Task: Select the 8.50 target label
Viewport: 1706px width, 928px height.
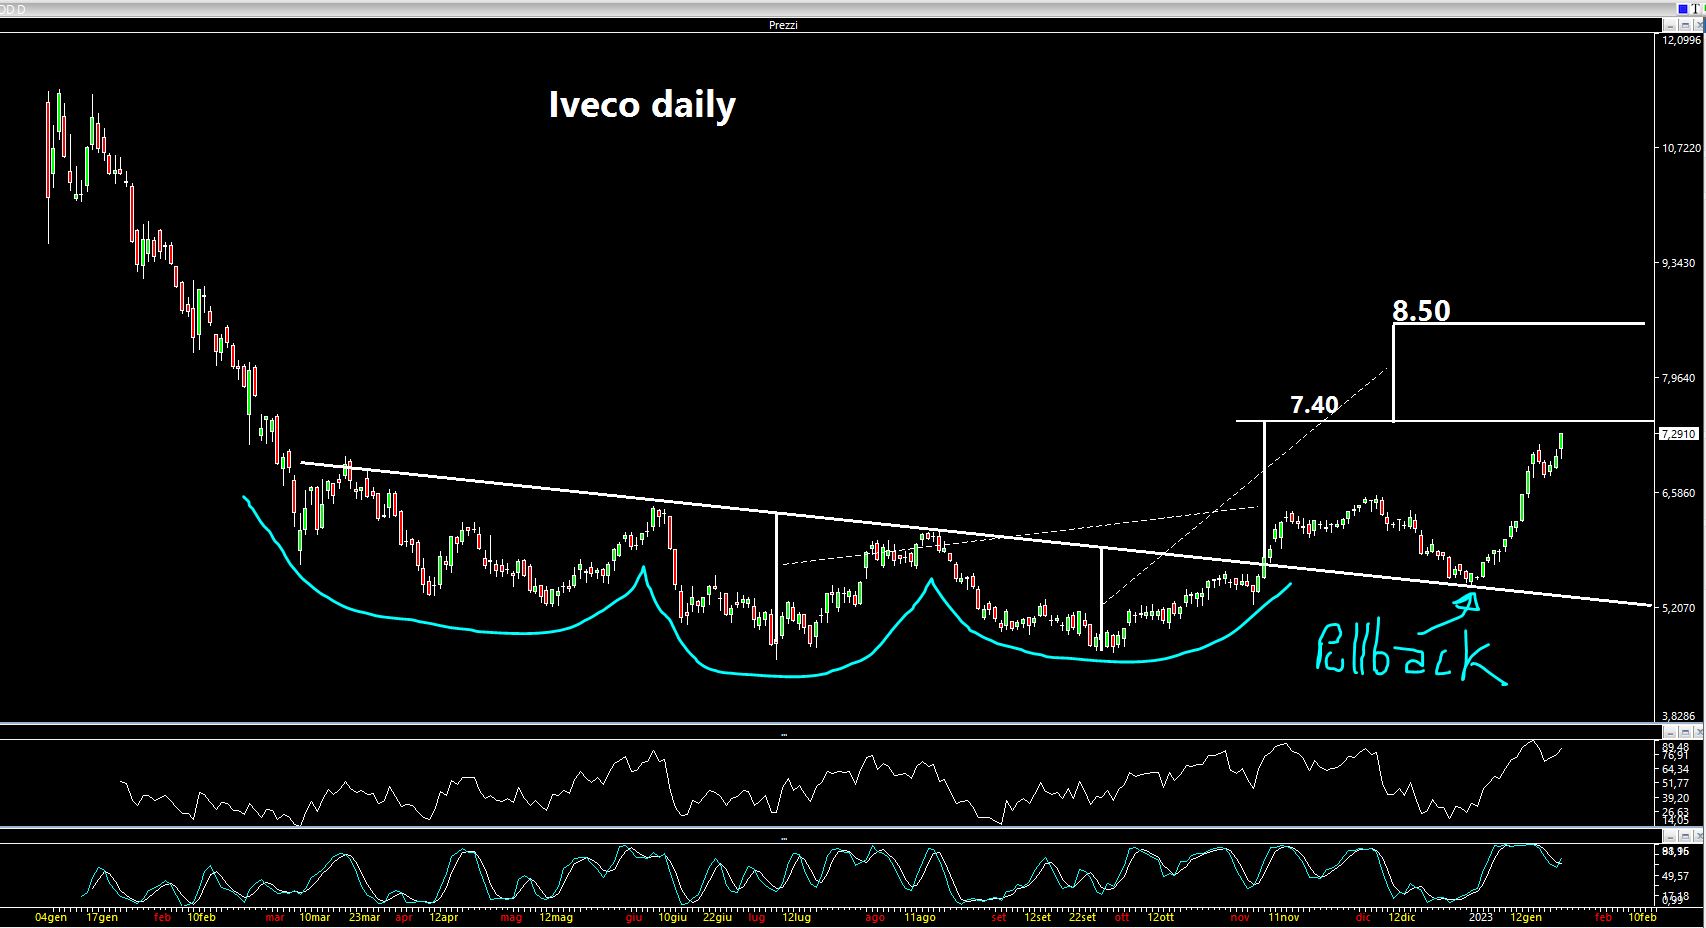Action: (x=1421, y=310)
